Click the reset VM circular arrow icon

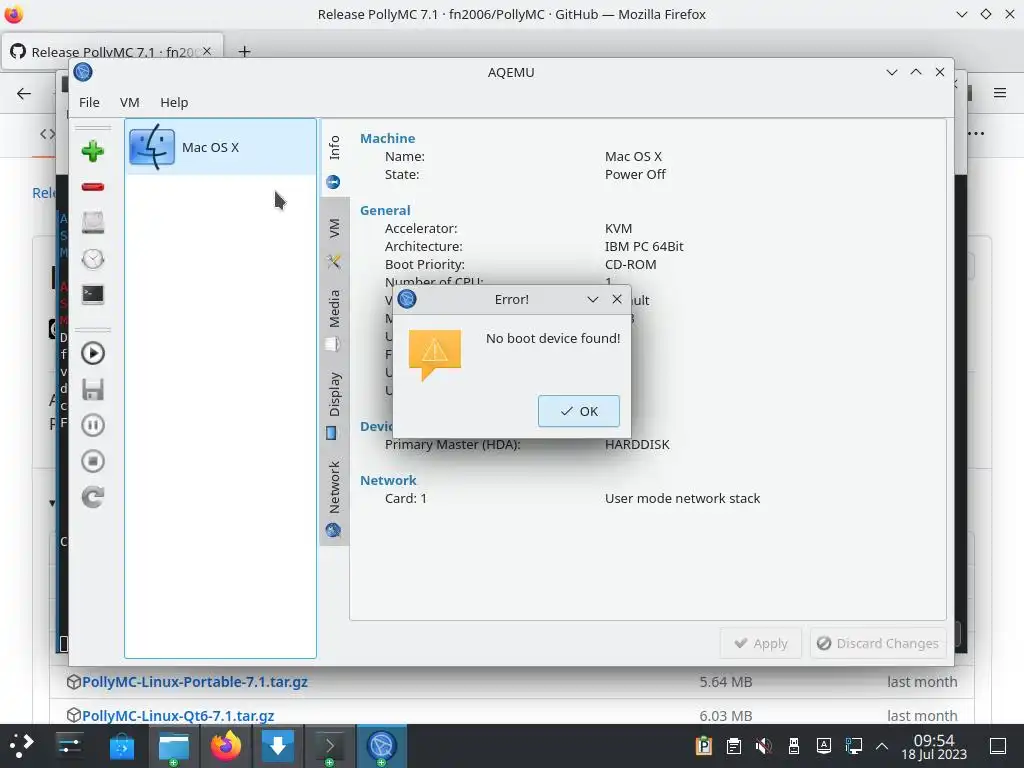click(93, 497)
